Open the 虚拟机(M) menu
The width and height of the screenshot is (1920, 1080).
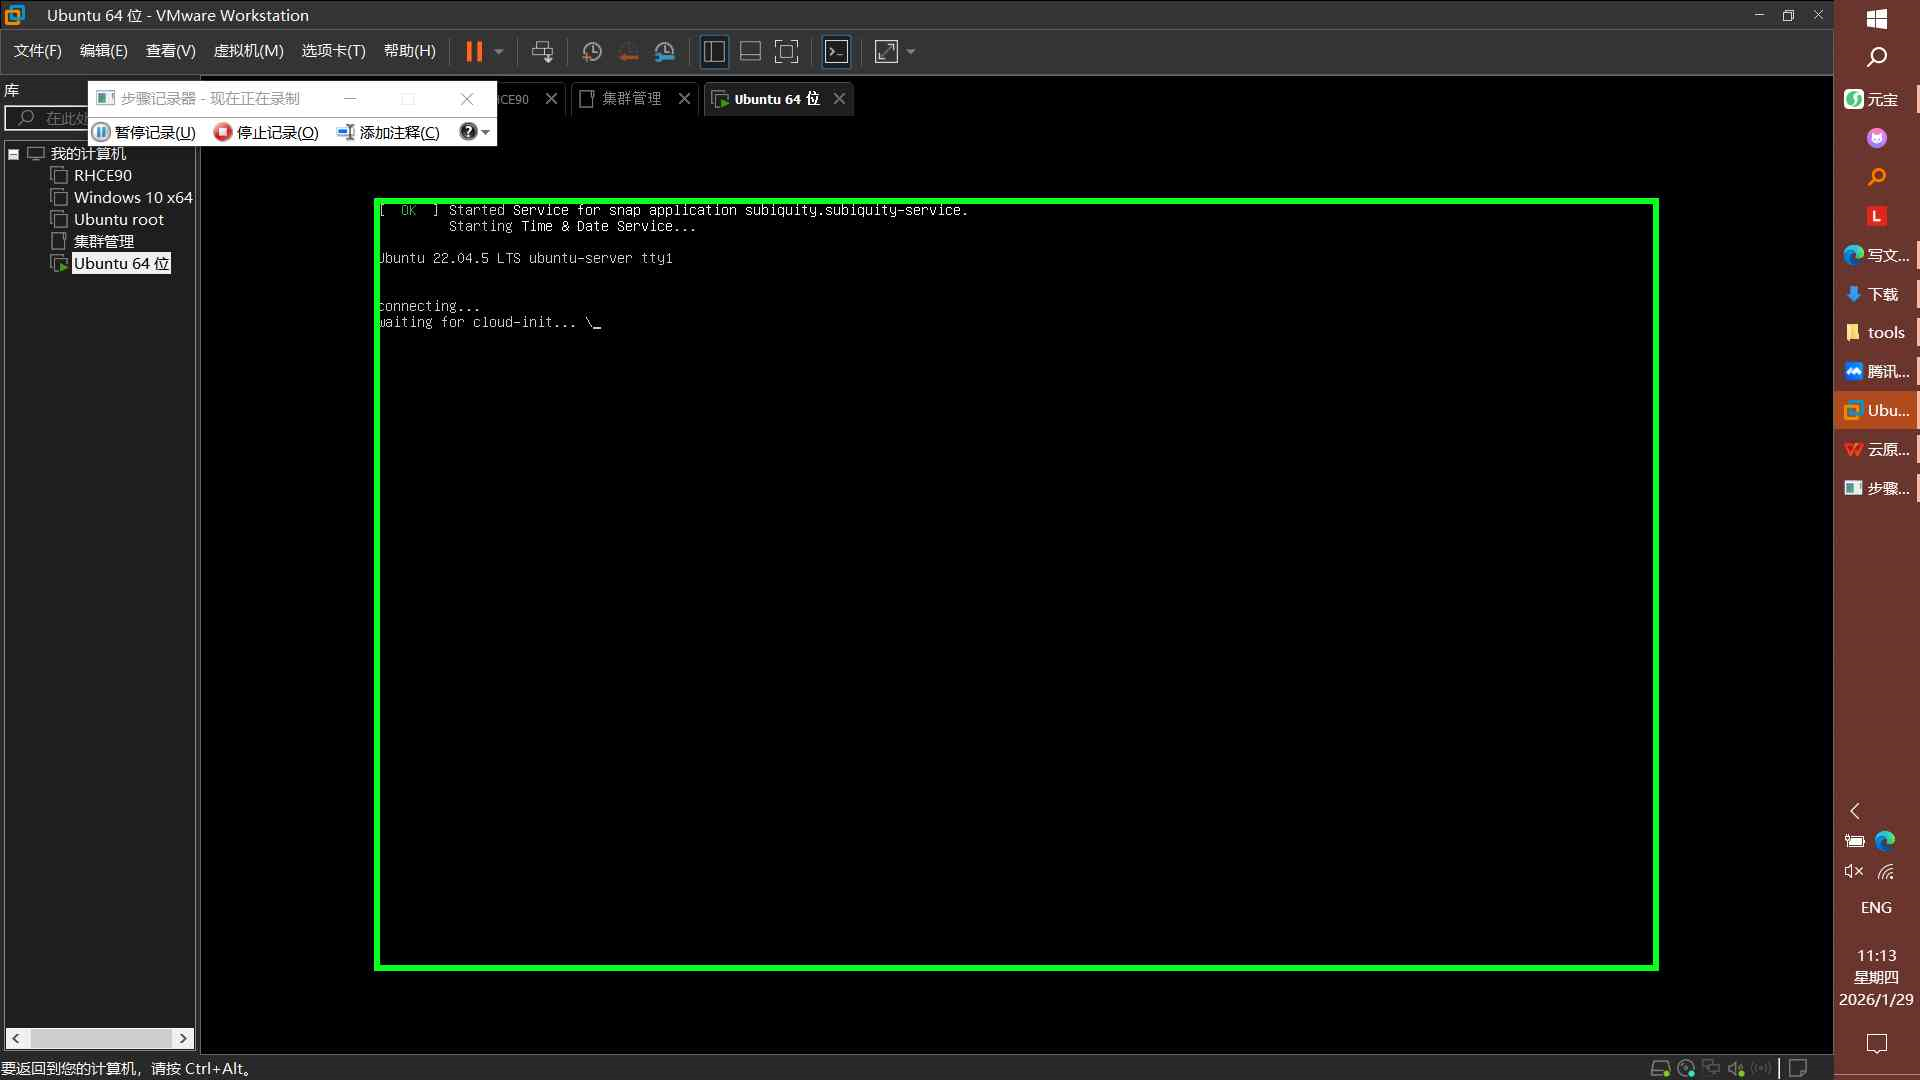[248, 51]
